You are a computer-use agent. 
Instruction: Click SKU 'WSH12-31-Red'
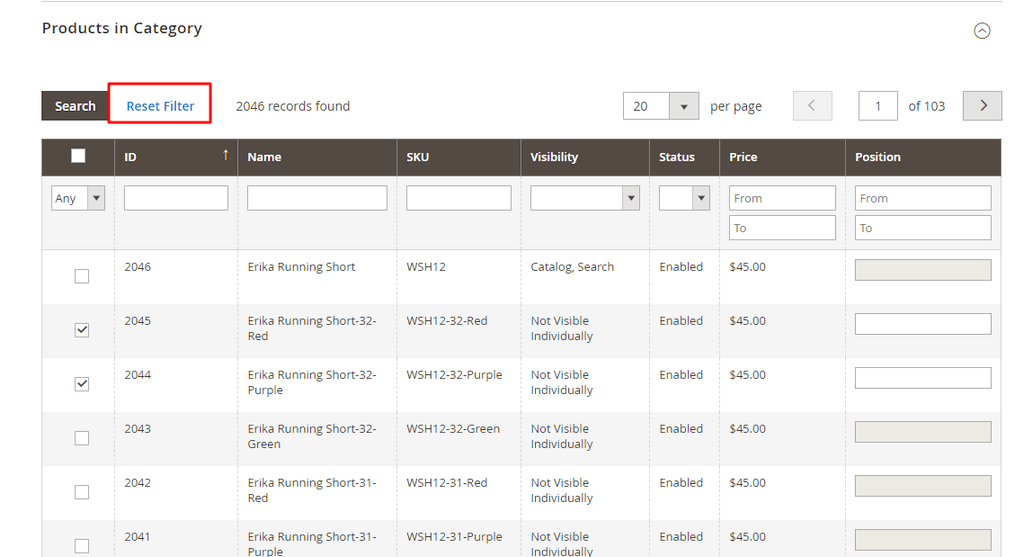click(447, 483)
